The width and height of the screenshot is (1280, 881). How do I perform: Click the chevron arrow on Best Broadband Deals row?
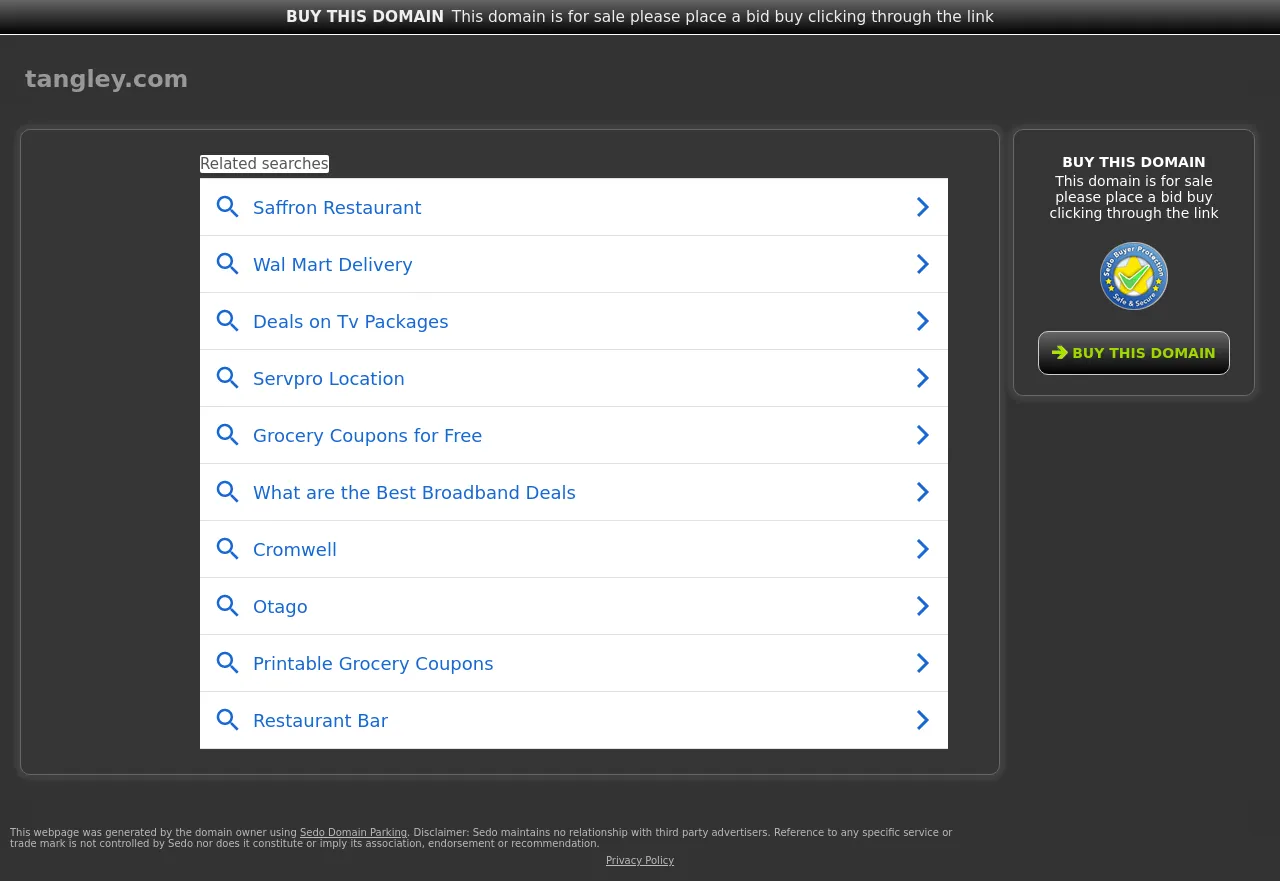pos(923,492)
